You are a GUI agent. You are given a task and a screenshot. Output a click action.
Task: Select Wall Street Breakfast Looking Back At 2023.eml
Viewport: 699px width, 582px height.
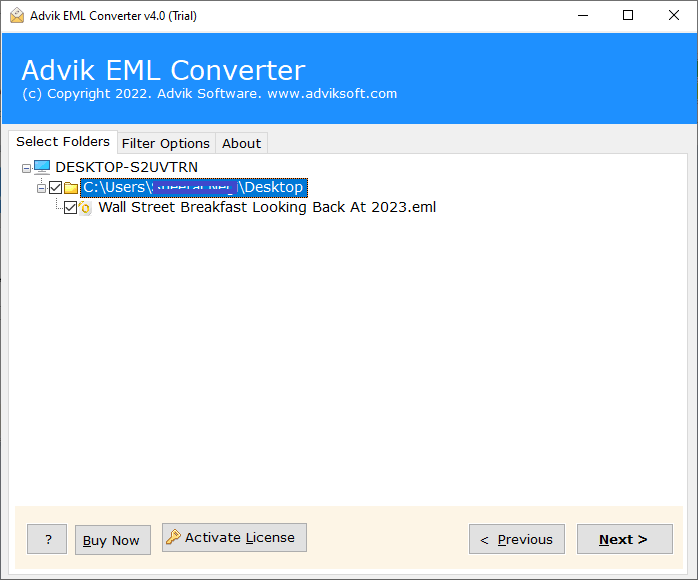click(x=266, y=208)
